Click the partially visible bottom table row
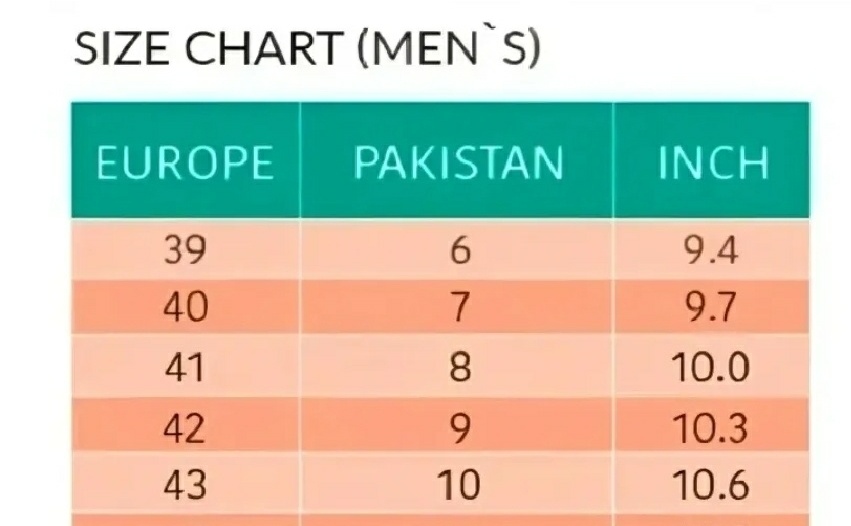The height and width of the screenshot is (526, 851). [x=441, y=521]
